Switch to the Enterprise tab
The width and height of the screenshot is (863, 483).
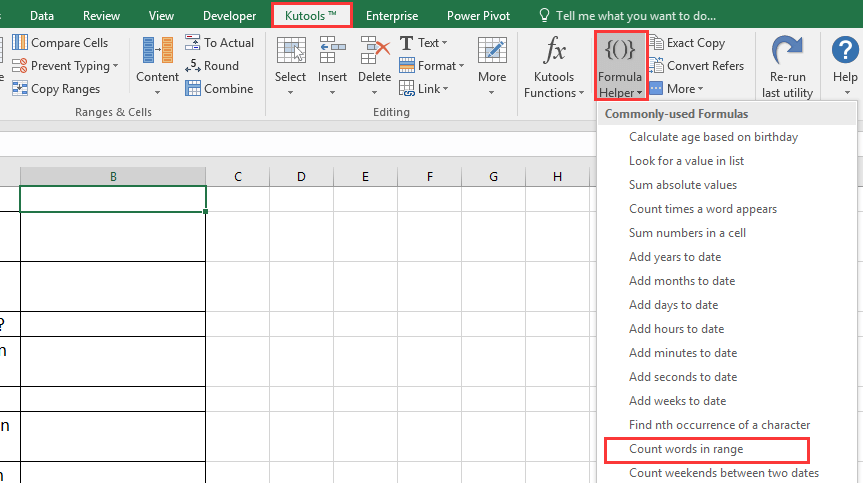(393, 16)
